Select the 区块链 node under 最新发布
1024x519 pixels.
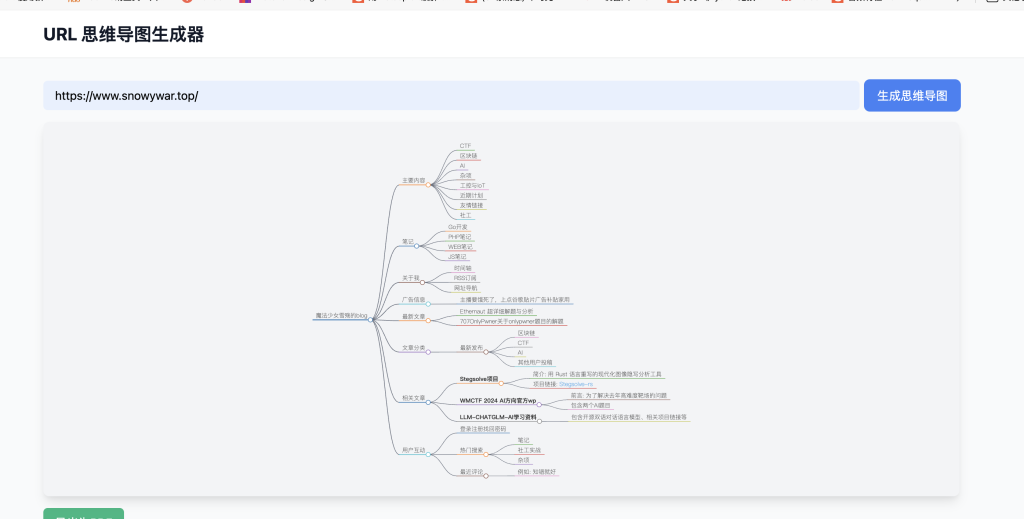pyautogui.click(x=526, y=333)
